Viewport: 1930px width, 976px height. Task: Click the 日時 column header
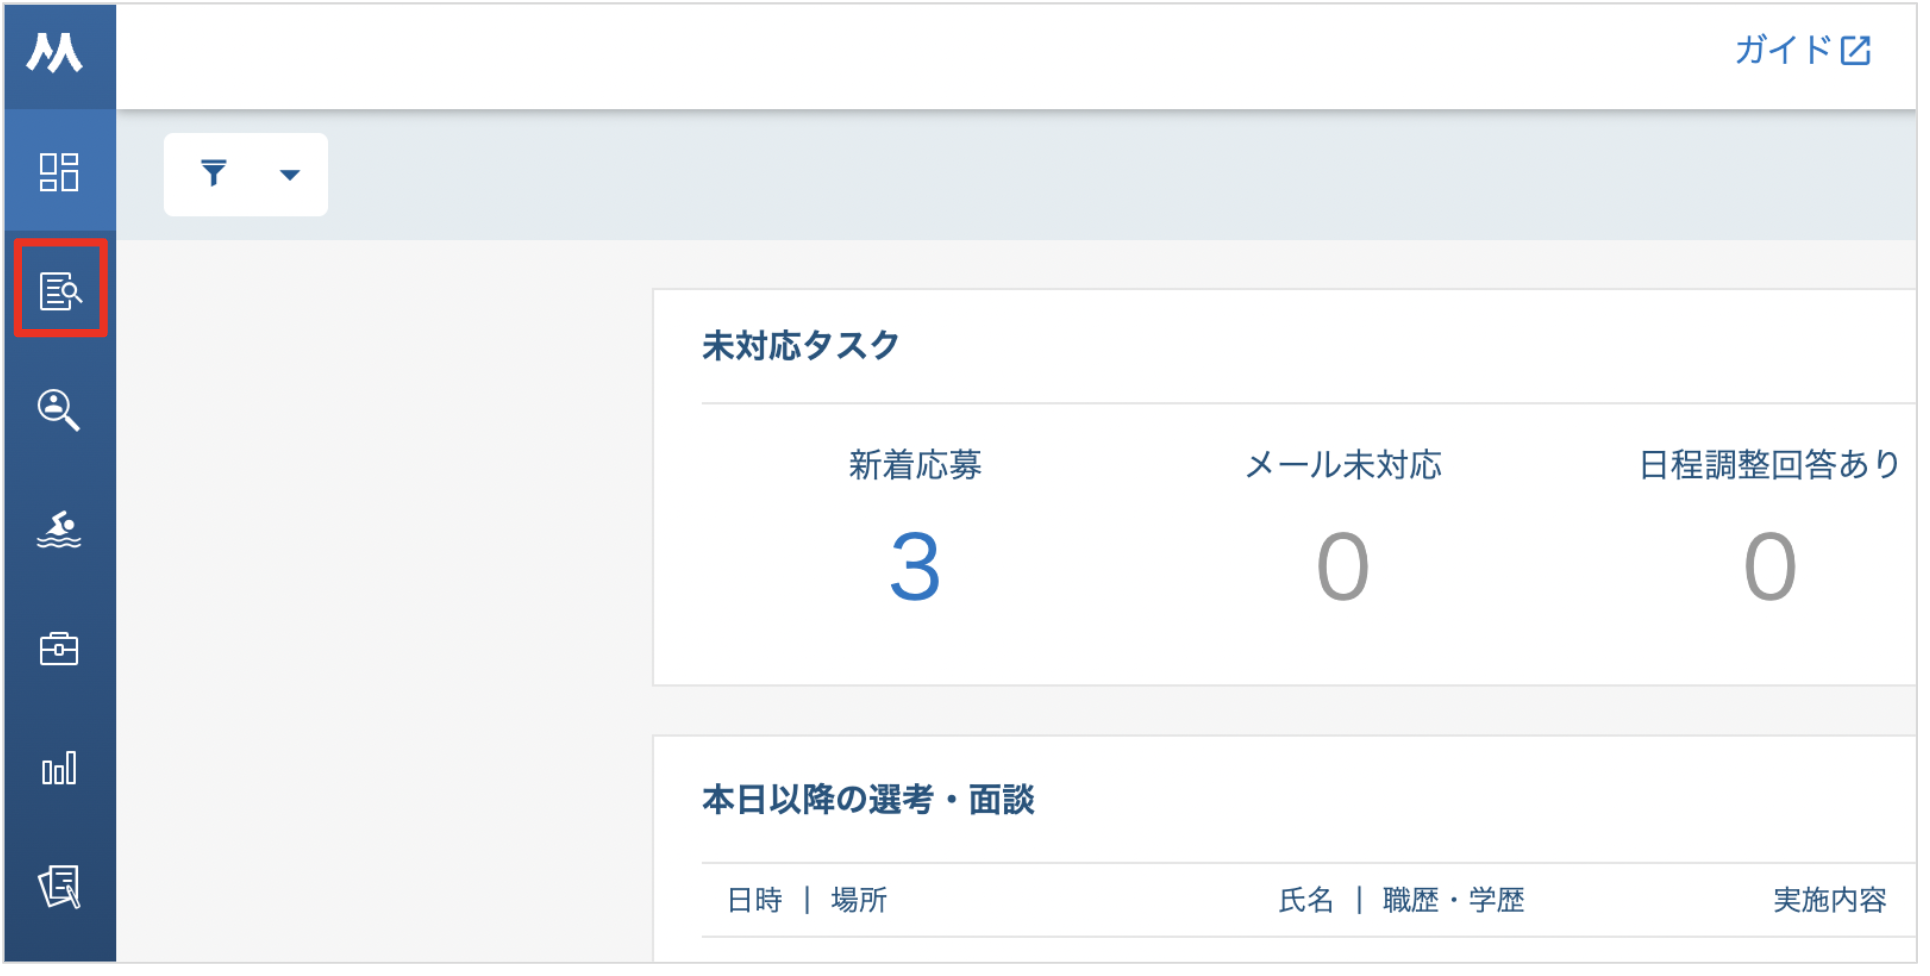click(755, 901)
